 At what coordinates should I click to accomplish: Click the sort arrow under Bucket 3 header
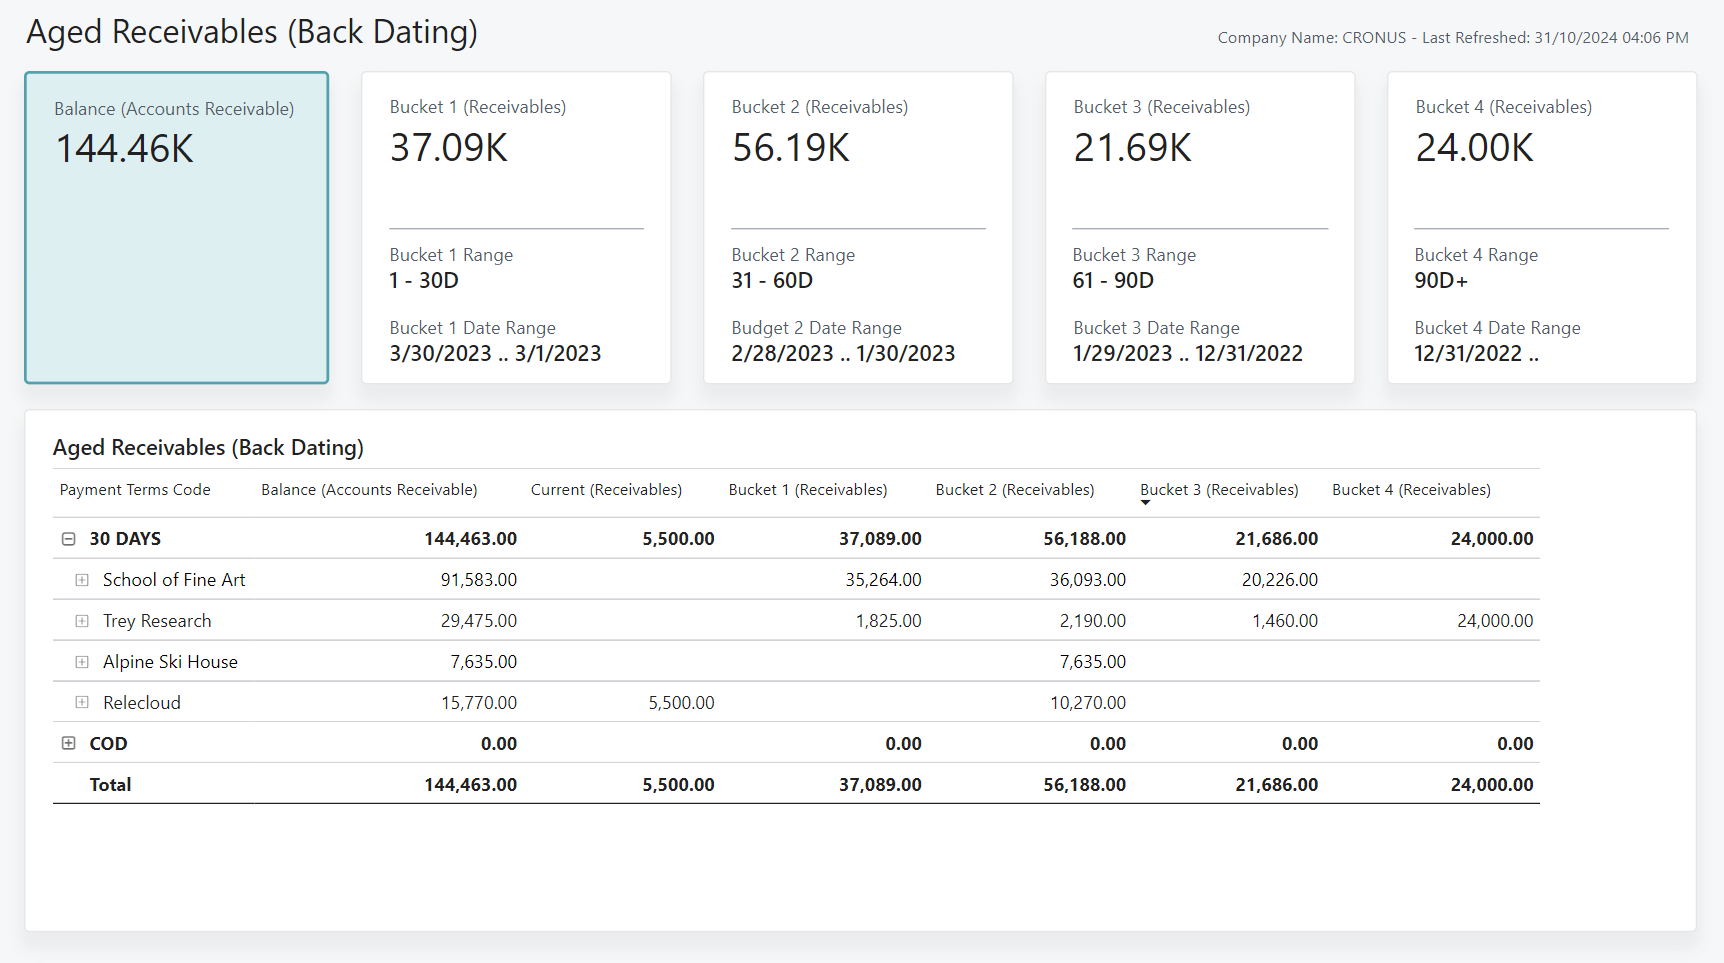coord(1146,503)
